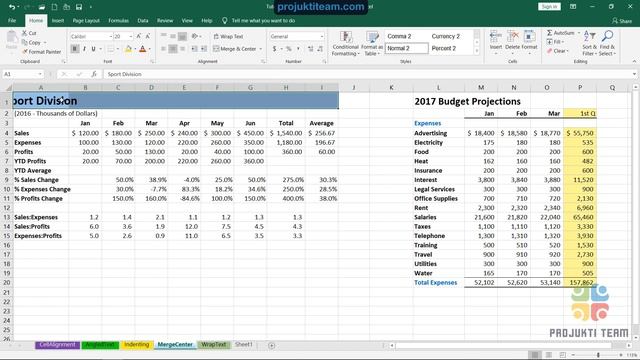Apply the red Font Color

pyautogui.click(x=142, y=49)
